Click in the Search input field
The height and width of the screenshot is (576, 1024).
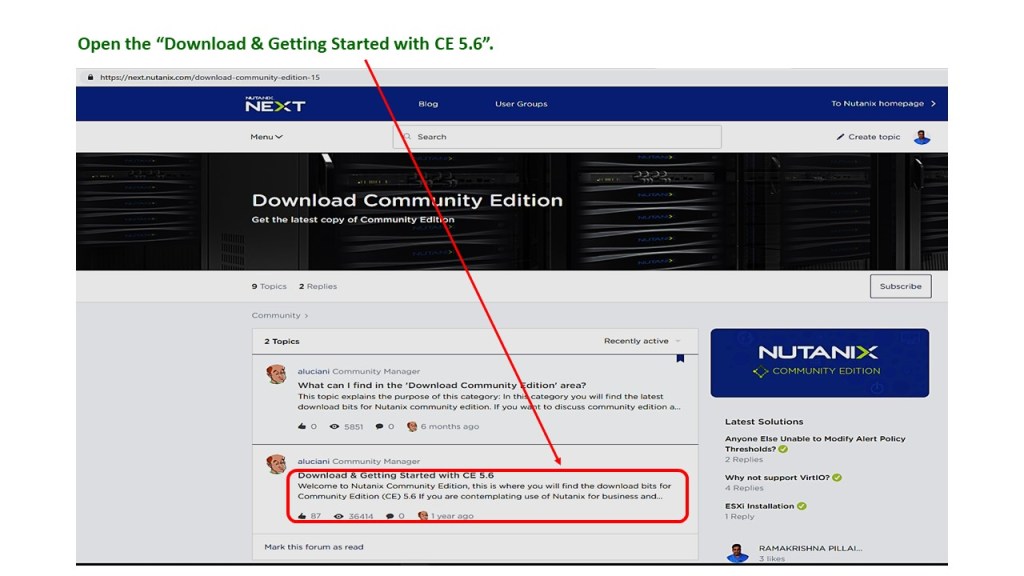(x=560, y=137)
